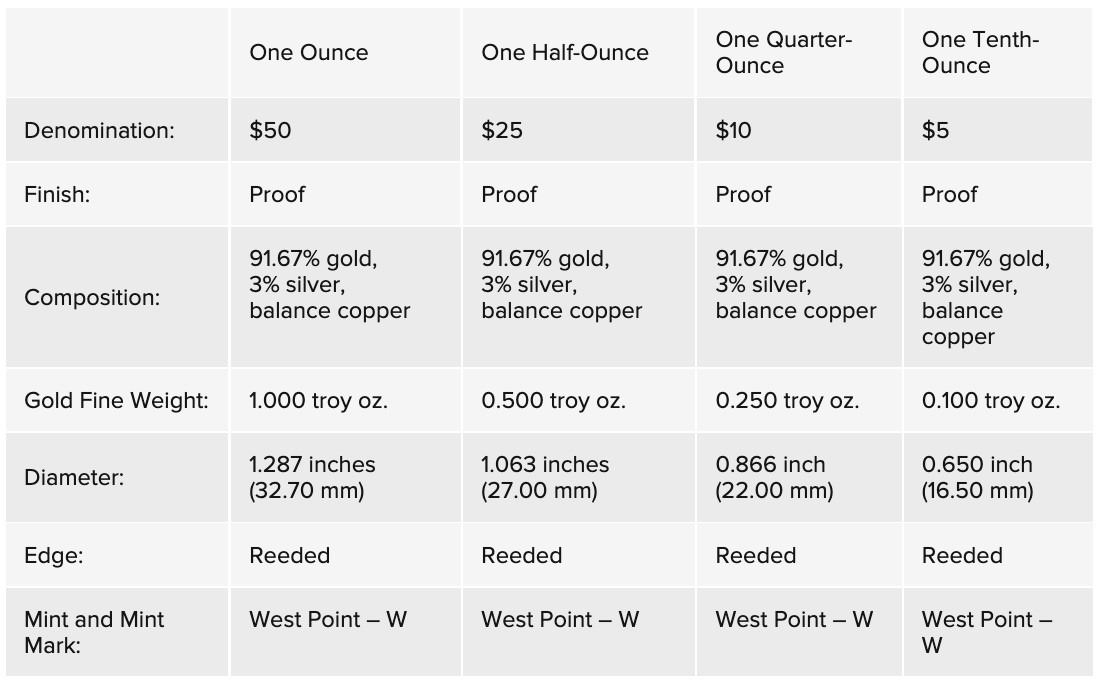The width and height of the screenshot is (1099, 682).
Task: Click the 0.500 troy oz. value
Action: [553, 401]
